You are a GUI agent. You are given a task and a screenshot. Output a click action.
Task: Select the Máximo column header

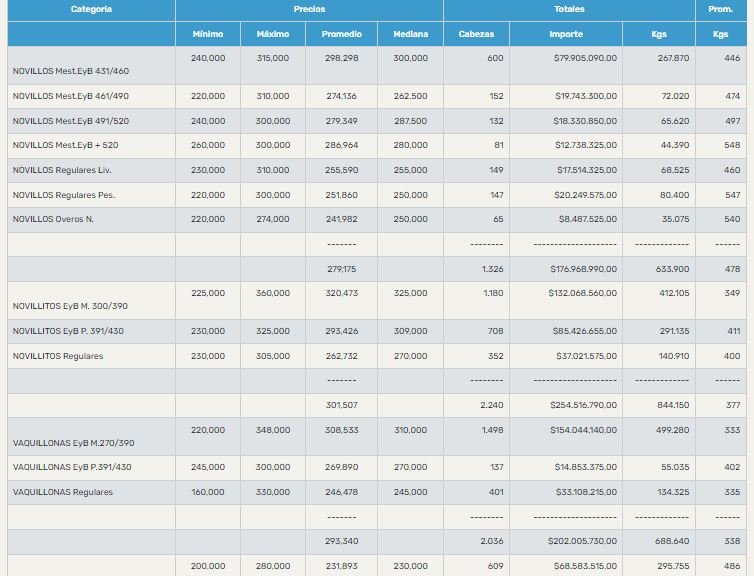[273, 34]
